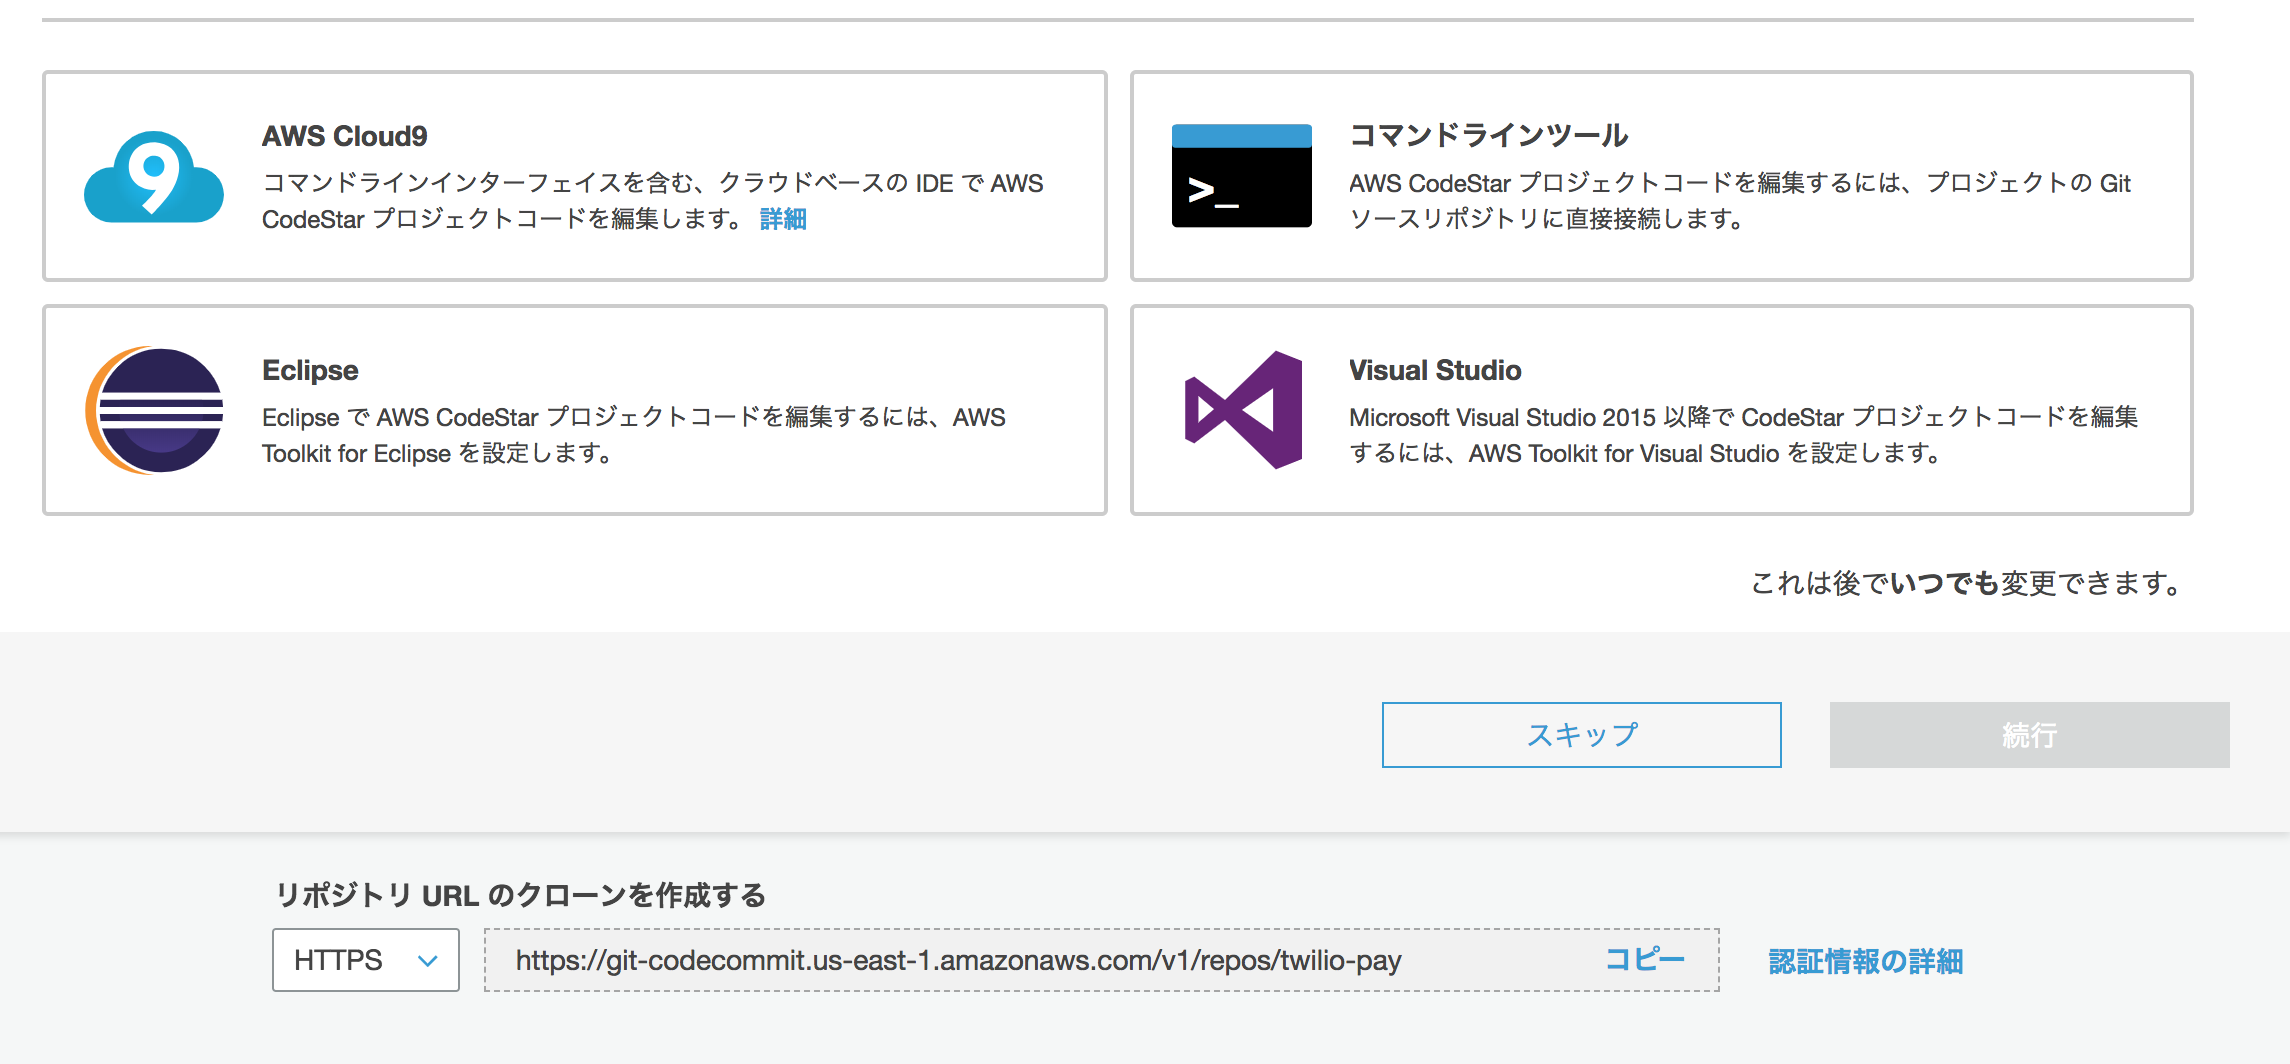Click the Visual Studio logo icon
Image resolution: width=2290 pixels, height=1064 pixels.
click(1243, 410)
